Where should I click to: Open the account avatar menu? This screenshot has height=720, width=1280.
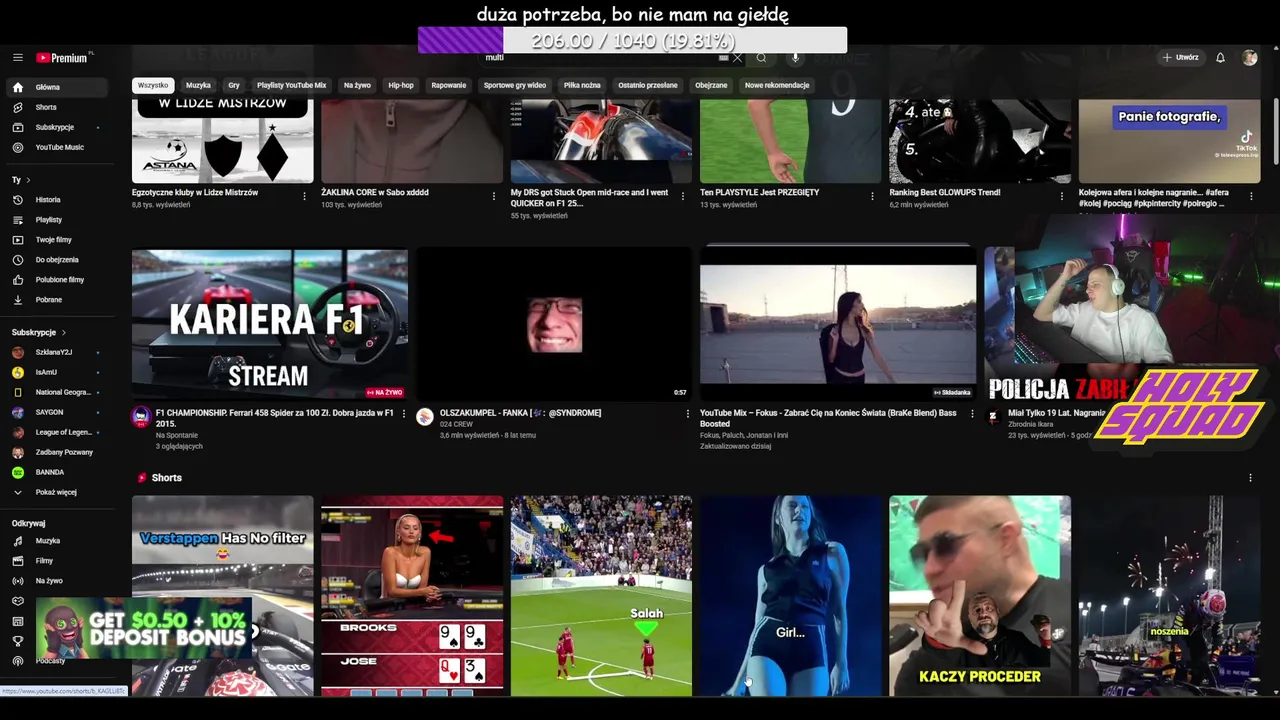pos(1249,58)
